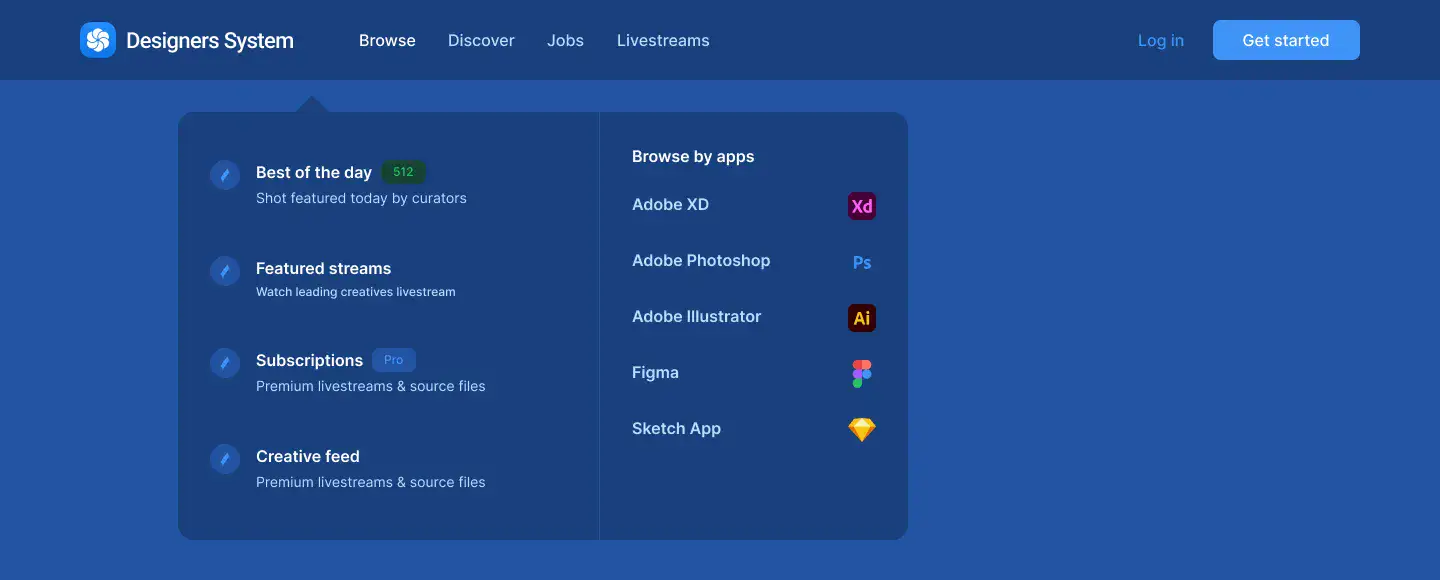Click the Log in link
Image resolution: width=1440 pixels, height=580 pixels.
(x=1161, y=40)
